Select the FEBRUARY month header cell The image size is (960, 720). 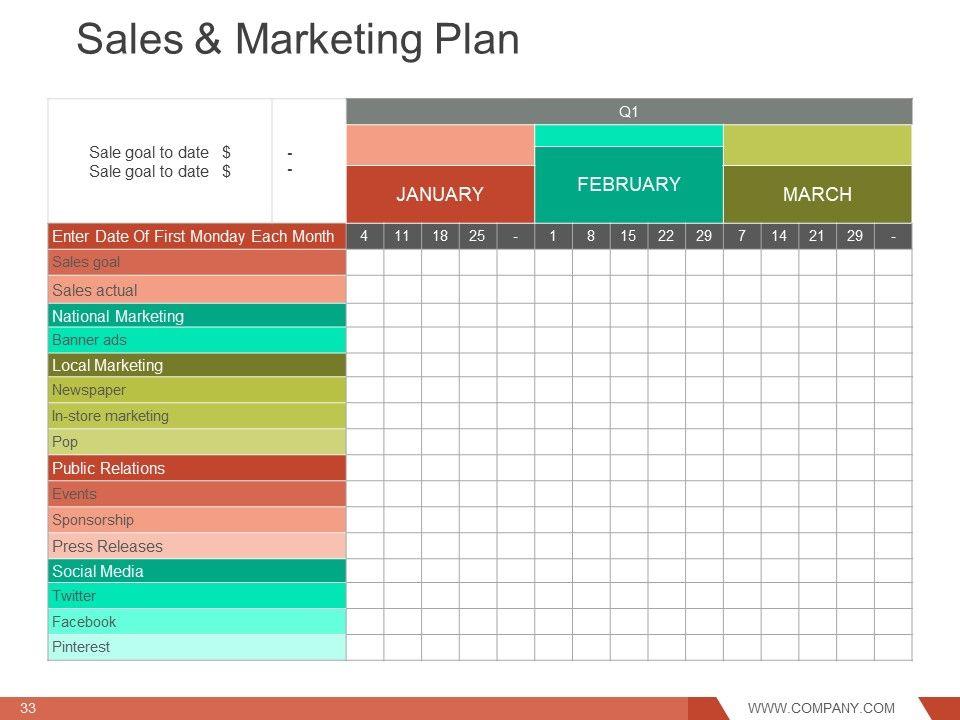click(628, 184)
